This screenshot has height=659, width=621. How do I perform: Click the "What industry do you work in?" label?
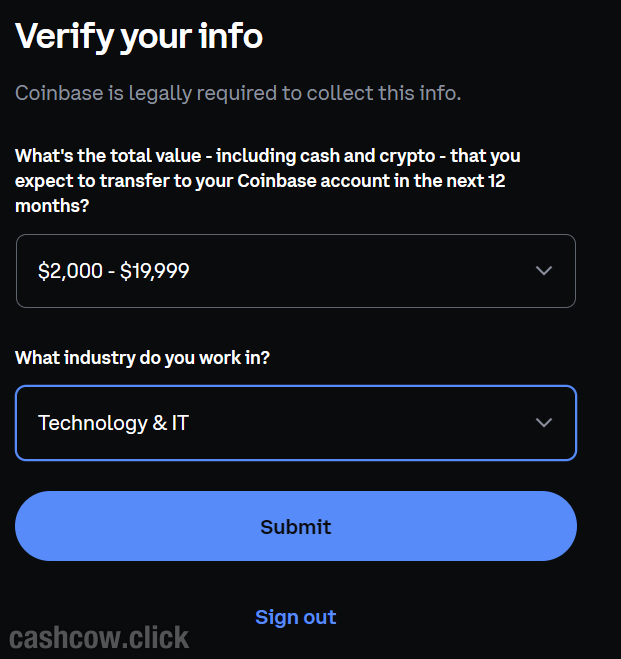pos(142,357)
